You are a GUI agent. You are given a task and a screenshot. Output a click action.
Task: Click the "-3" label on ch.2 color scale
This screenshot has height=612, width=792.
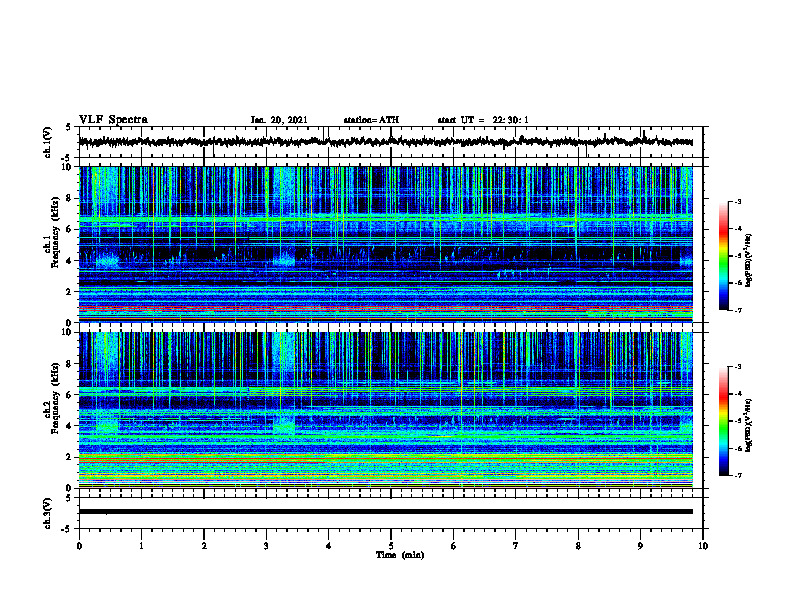click(738, 367)
